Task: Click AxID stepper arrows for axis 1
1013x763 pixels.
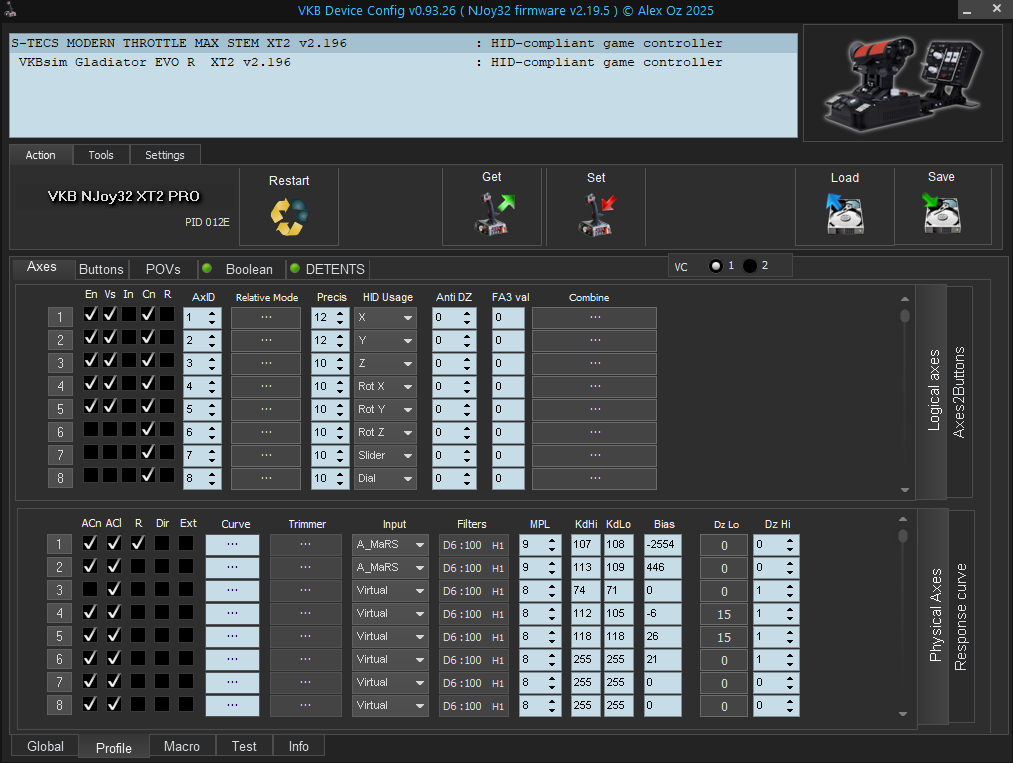Action: coord(212,318)
